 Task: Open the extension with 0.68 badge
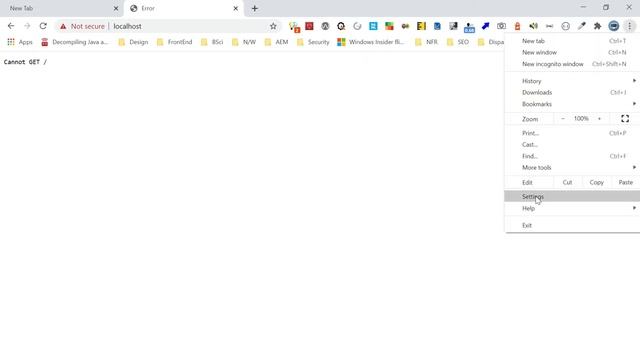[469, 27]
